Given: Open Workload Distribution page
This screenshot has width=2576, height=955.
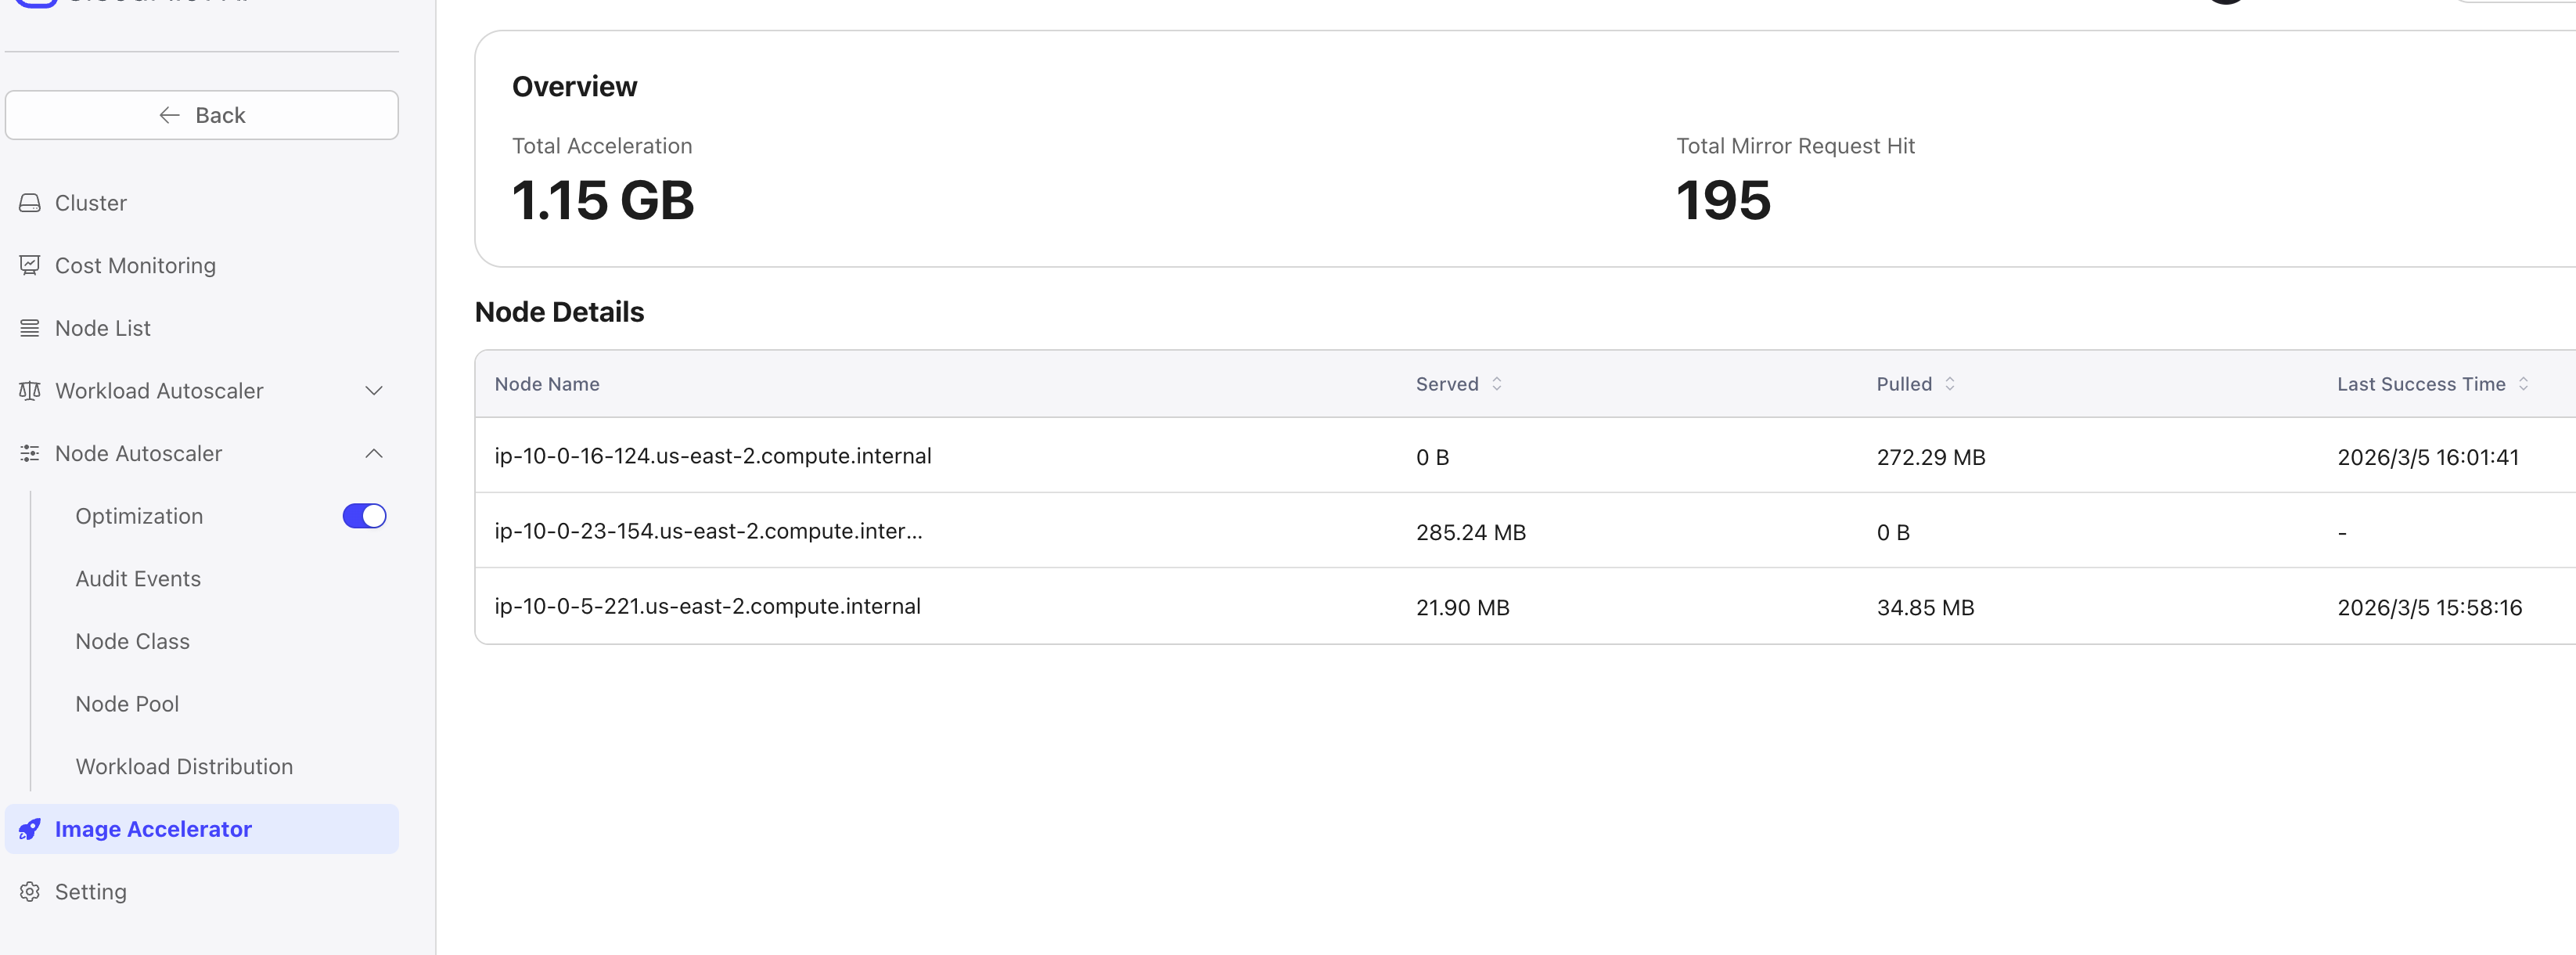Looking at the screenshot, I should click(184, 766).
